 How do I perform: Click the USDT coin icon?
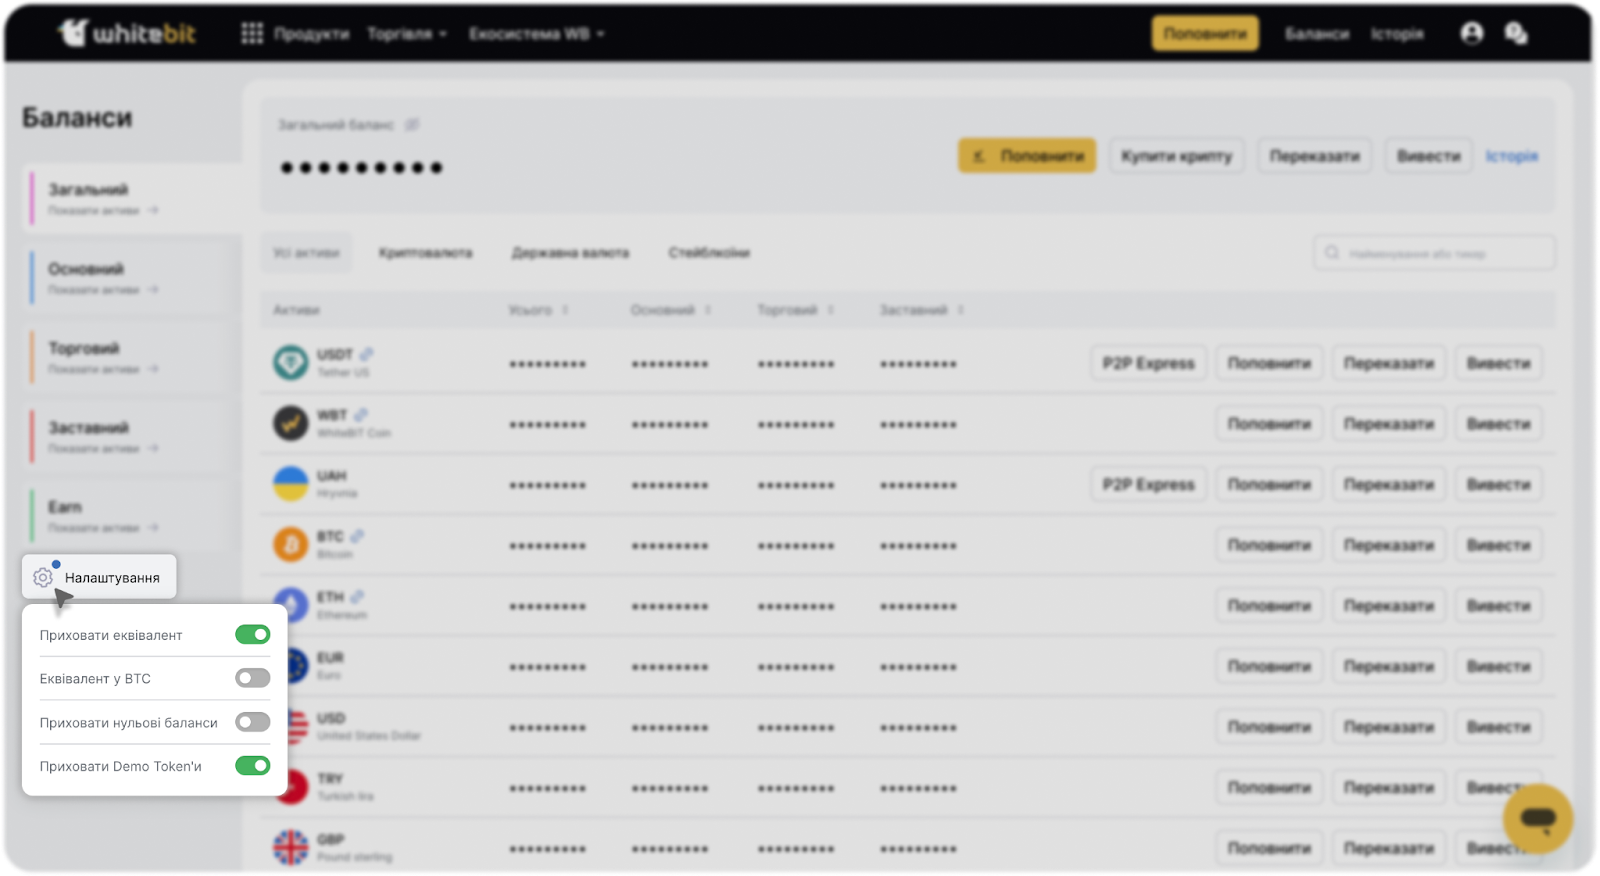291,362
